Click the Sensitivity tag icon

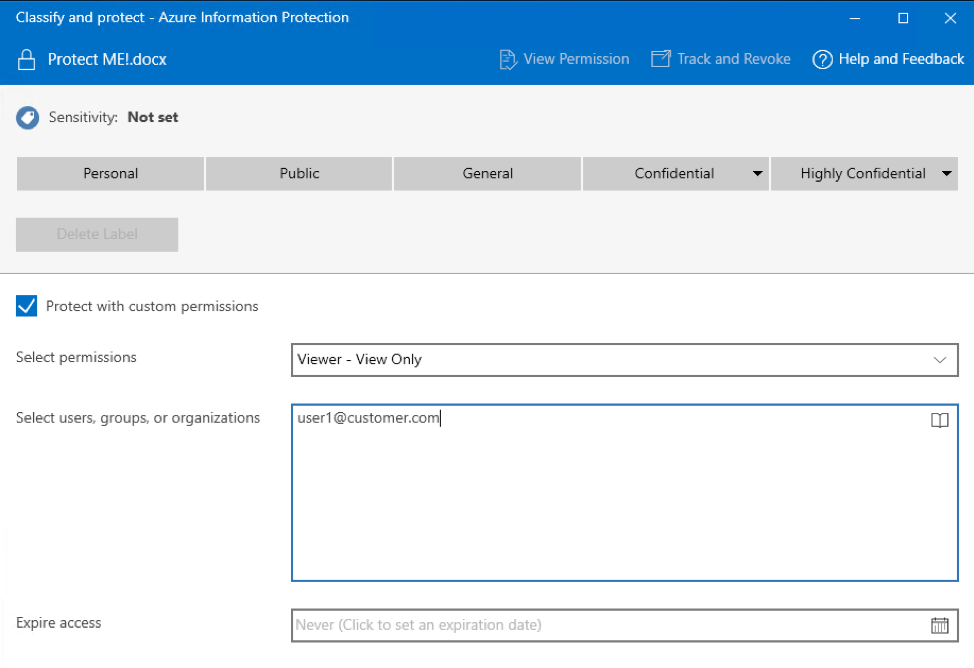27,117
